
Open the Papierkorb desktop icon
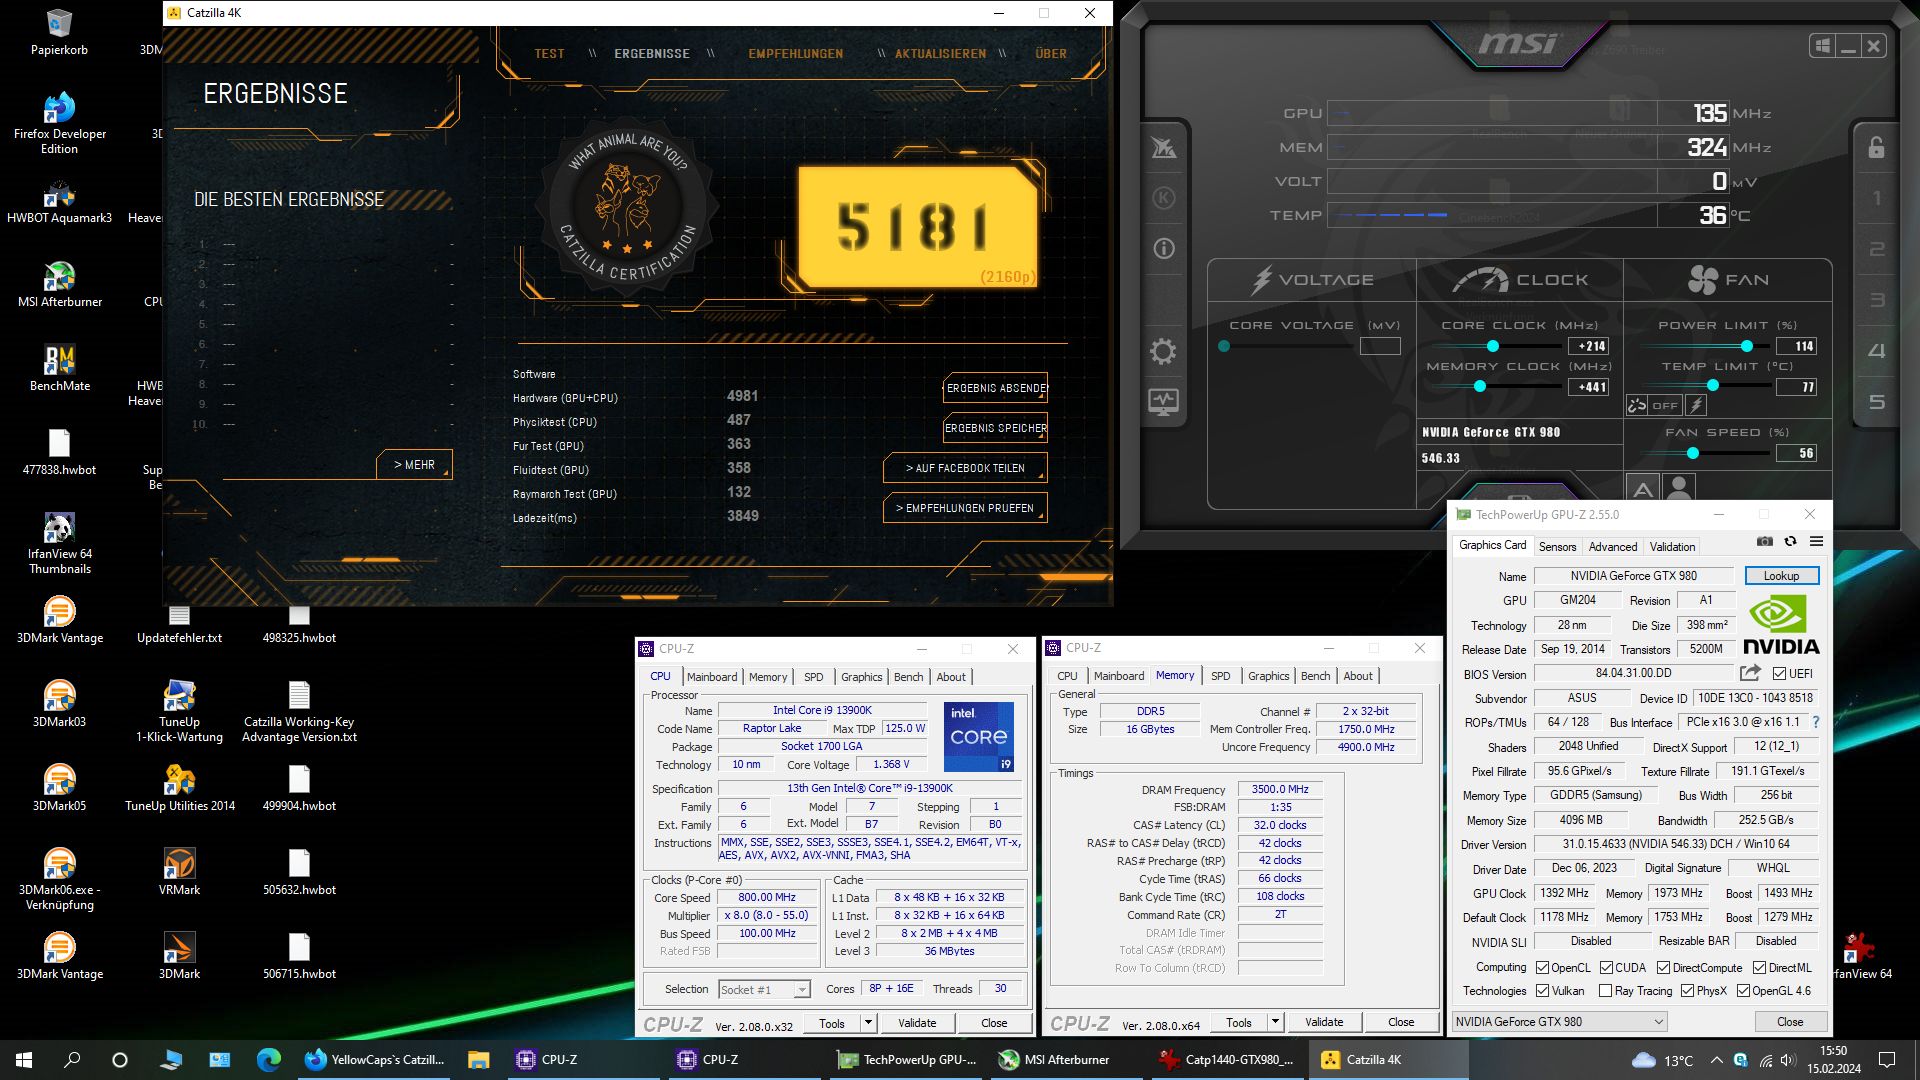tap(59, 32)
